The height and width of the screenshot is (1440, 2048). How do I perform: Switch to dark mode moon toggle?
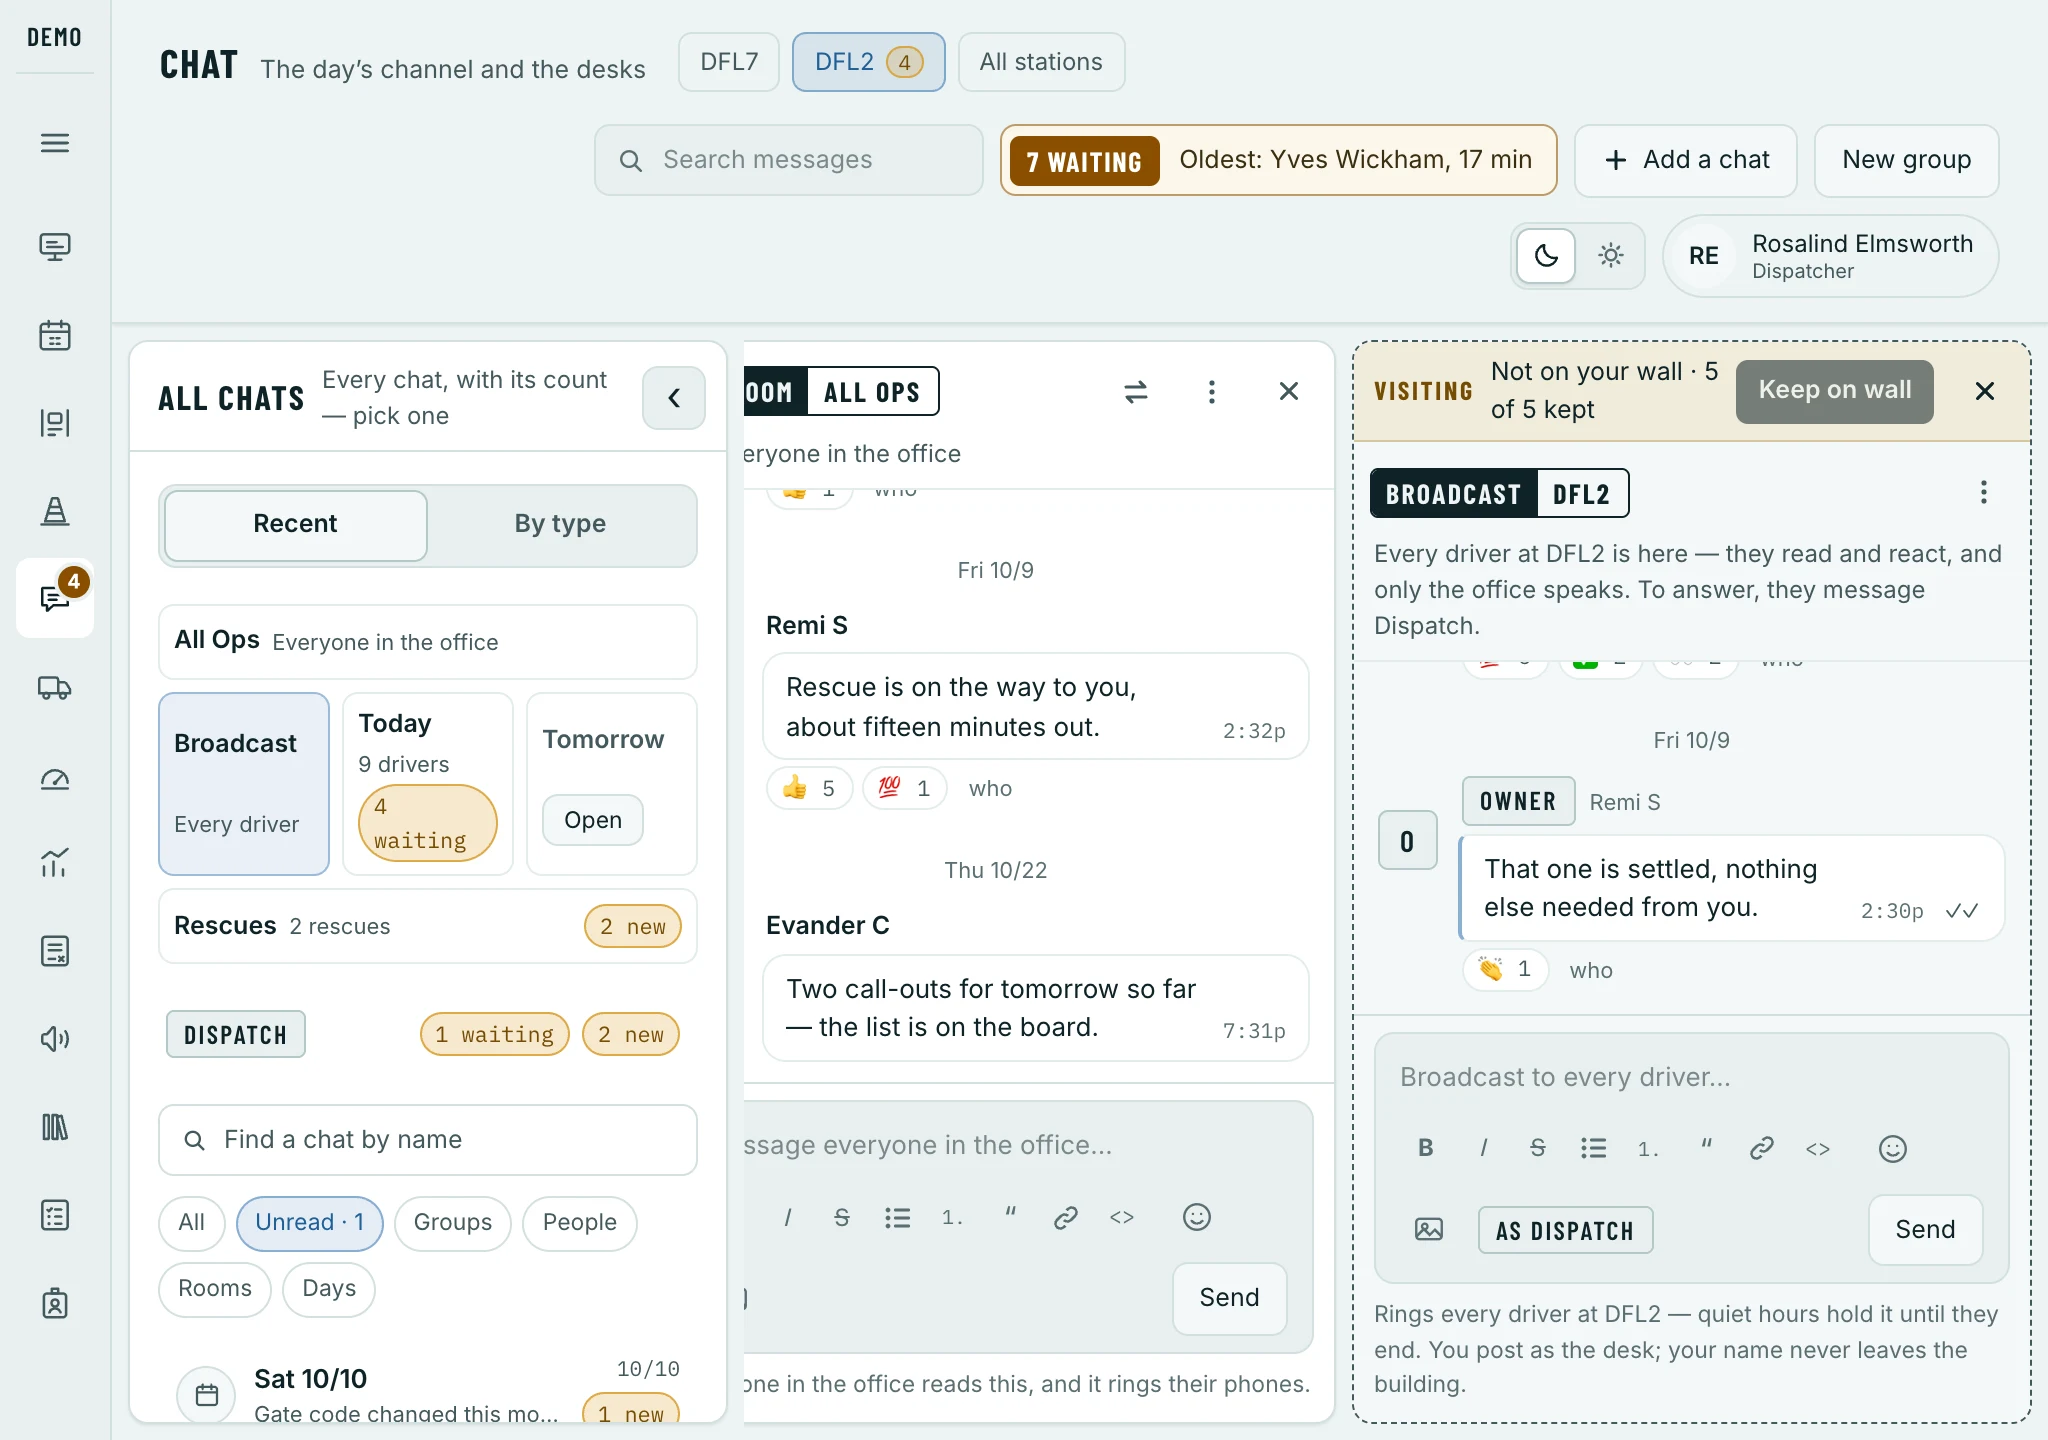pos(1547,256)
